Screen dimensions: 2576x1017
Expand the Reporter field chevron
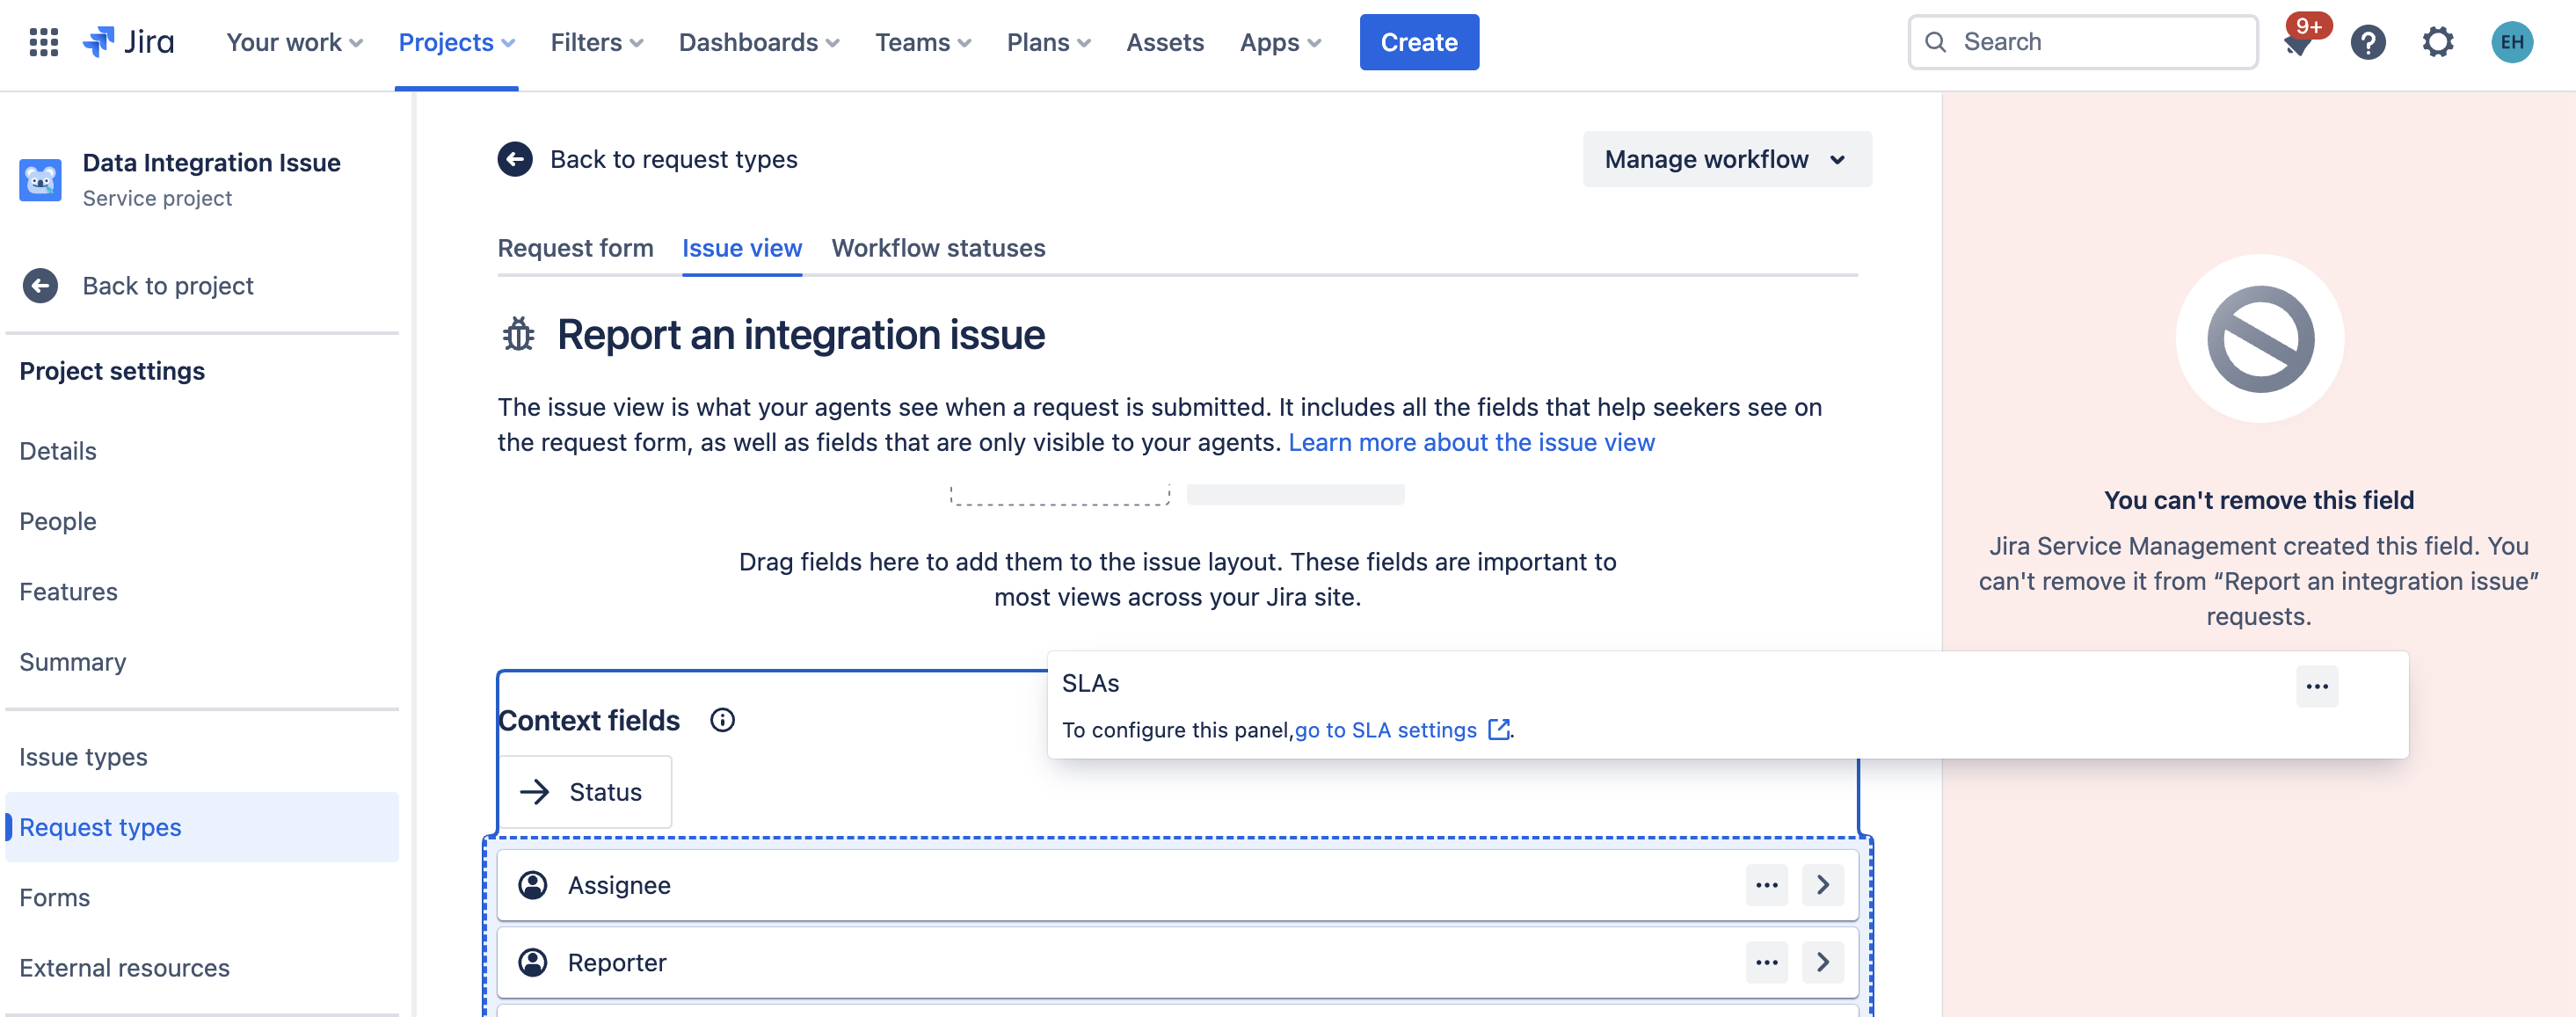[x=1822, y=962]
